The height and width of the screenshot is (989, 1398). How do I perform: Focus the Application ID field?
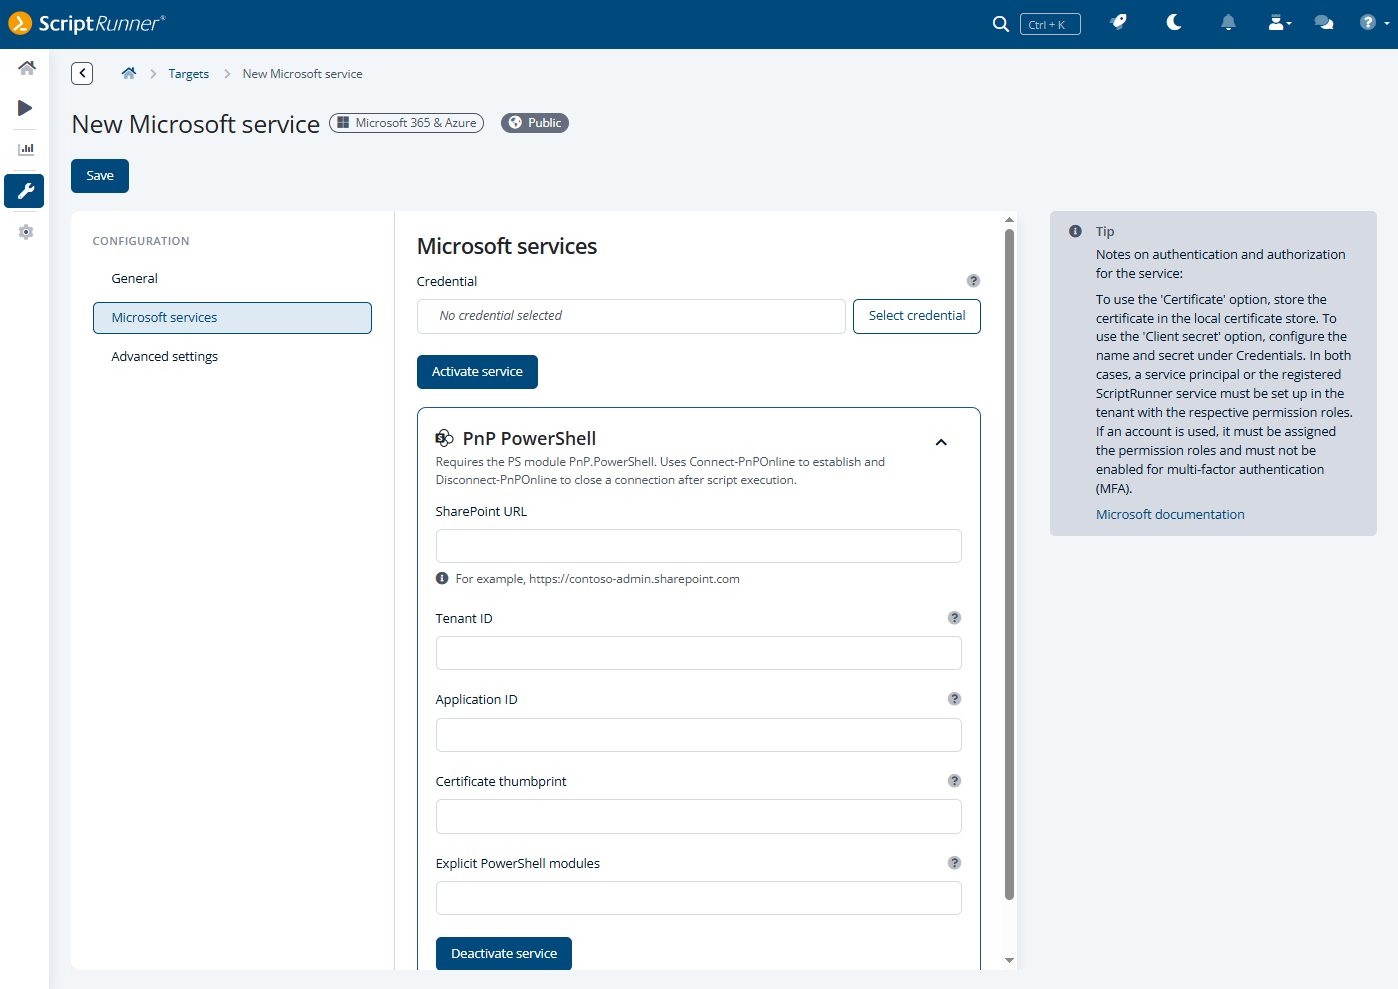tap(699, 735)
